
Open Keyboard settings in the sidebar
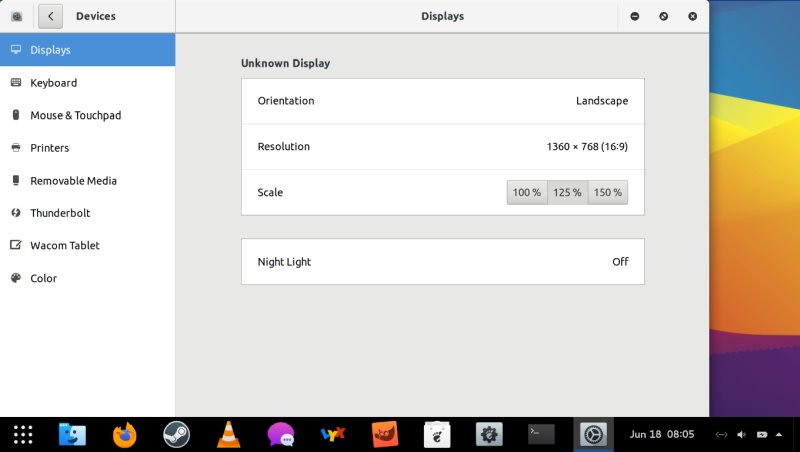(54, 83)
